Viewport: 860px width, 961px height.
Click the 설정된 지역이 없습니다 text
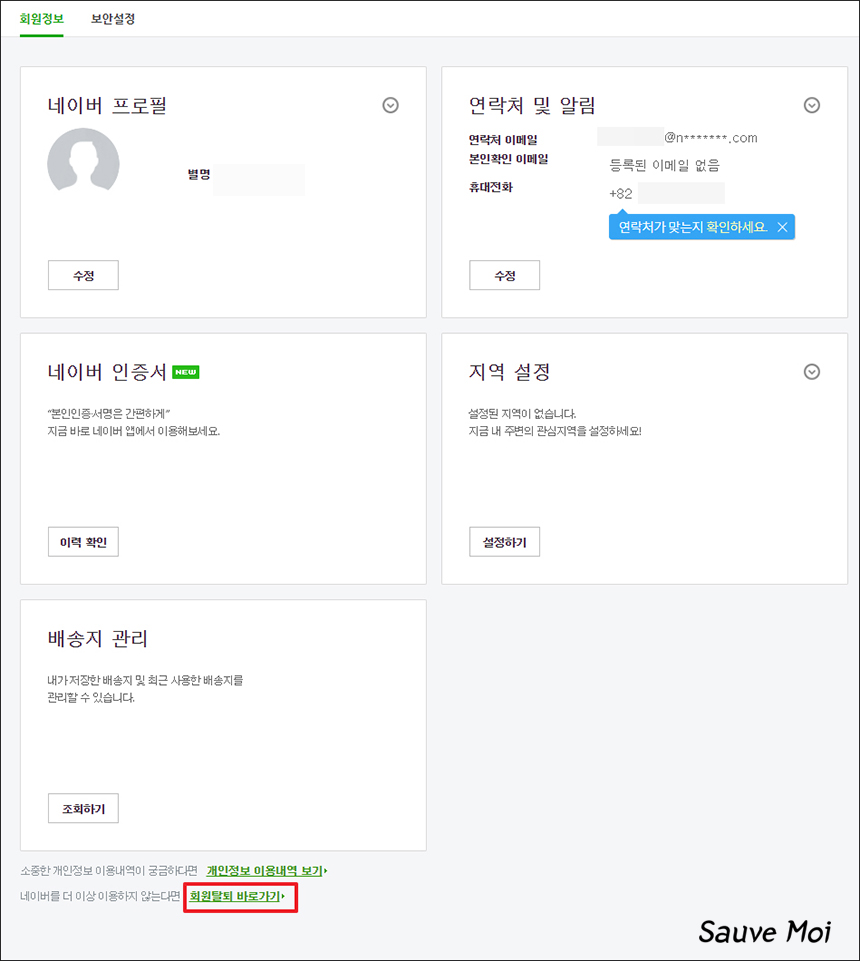[522, 414]
